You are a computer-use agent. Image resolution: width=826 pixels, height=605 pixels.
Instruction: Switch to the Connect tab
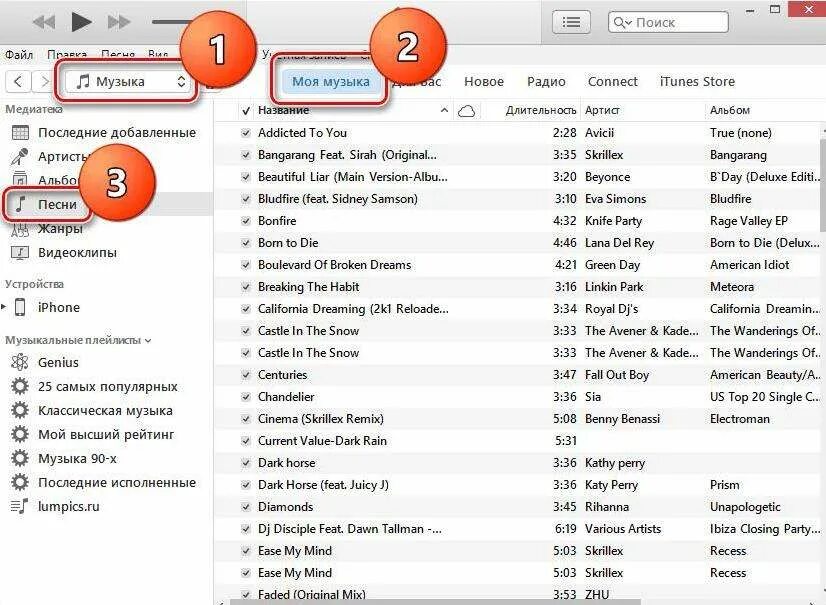point(613,82)
